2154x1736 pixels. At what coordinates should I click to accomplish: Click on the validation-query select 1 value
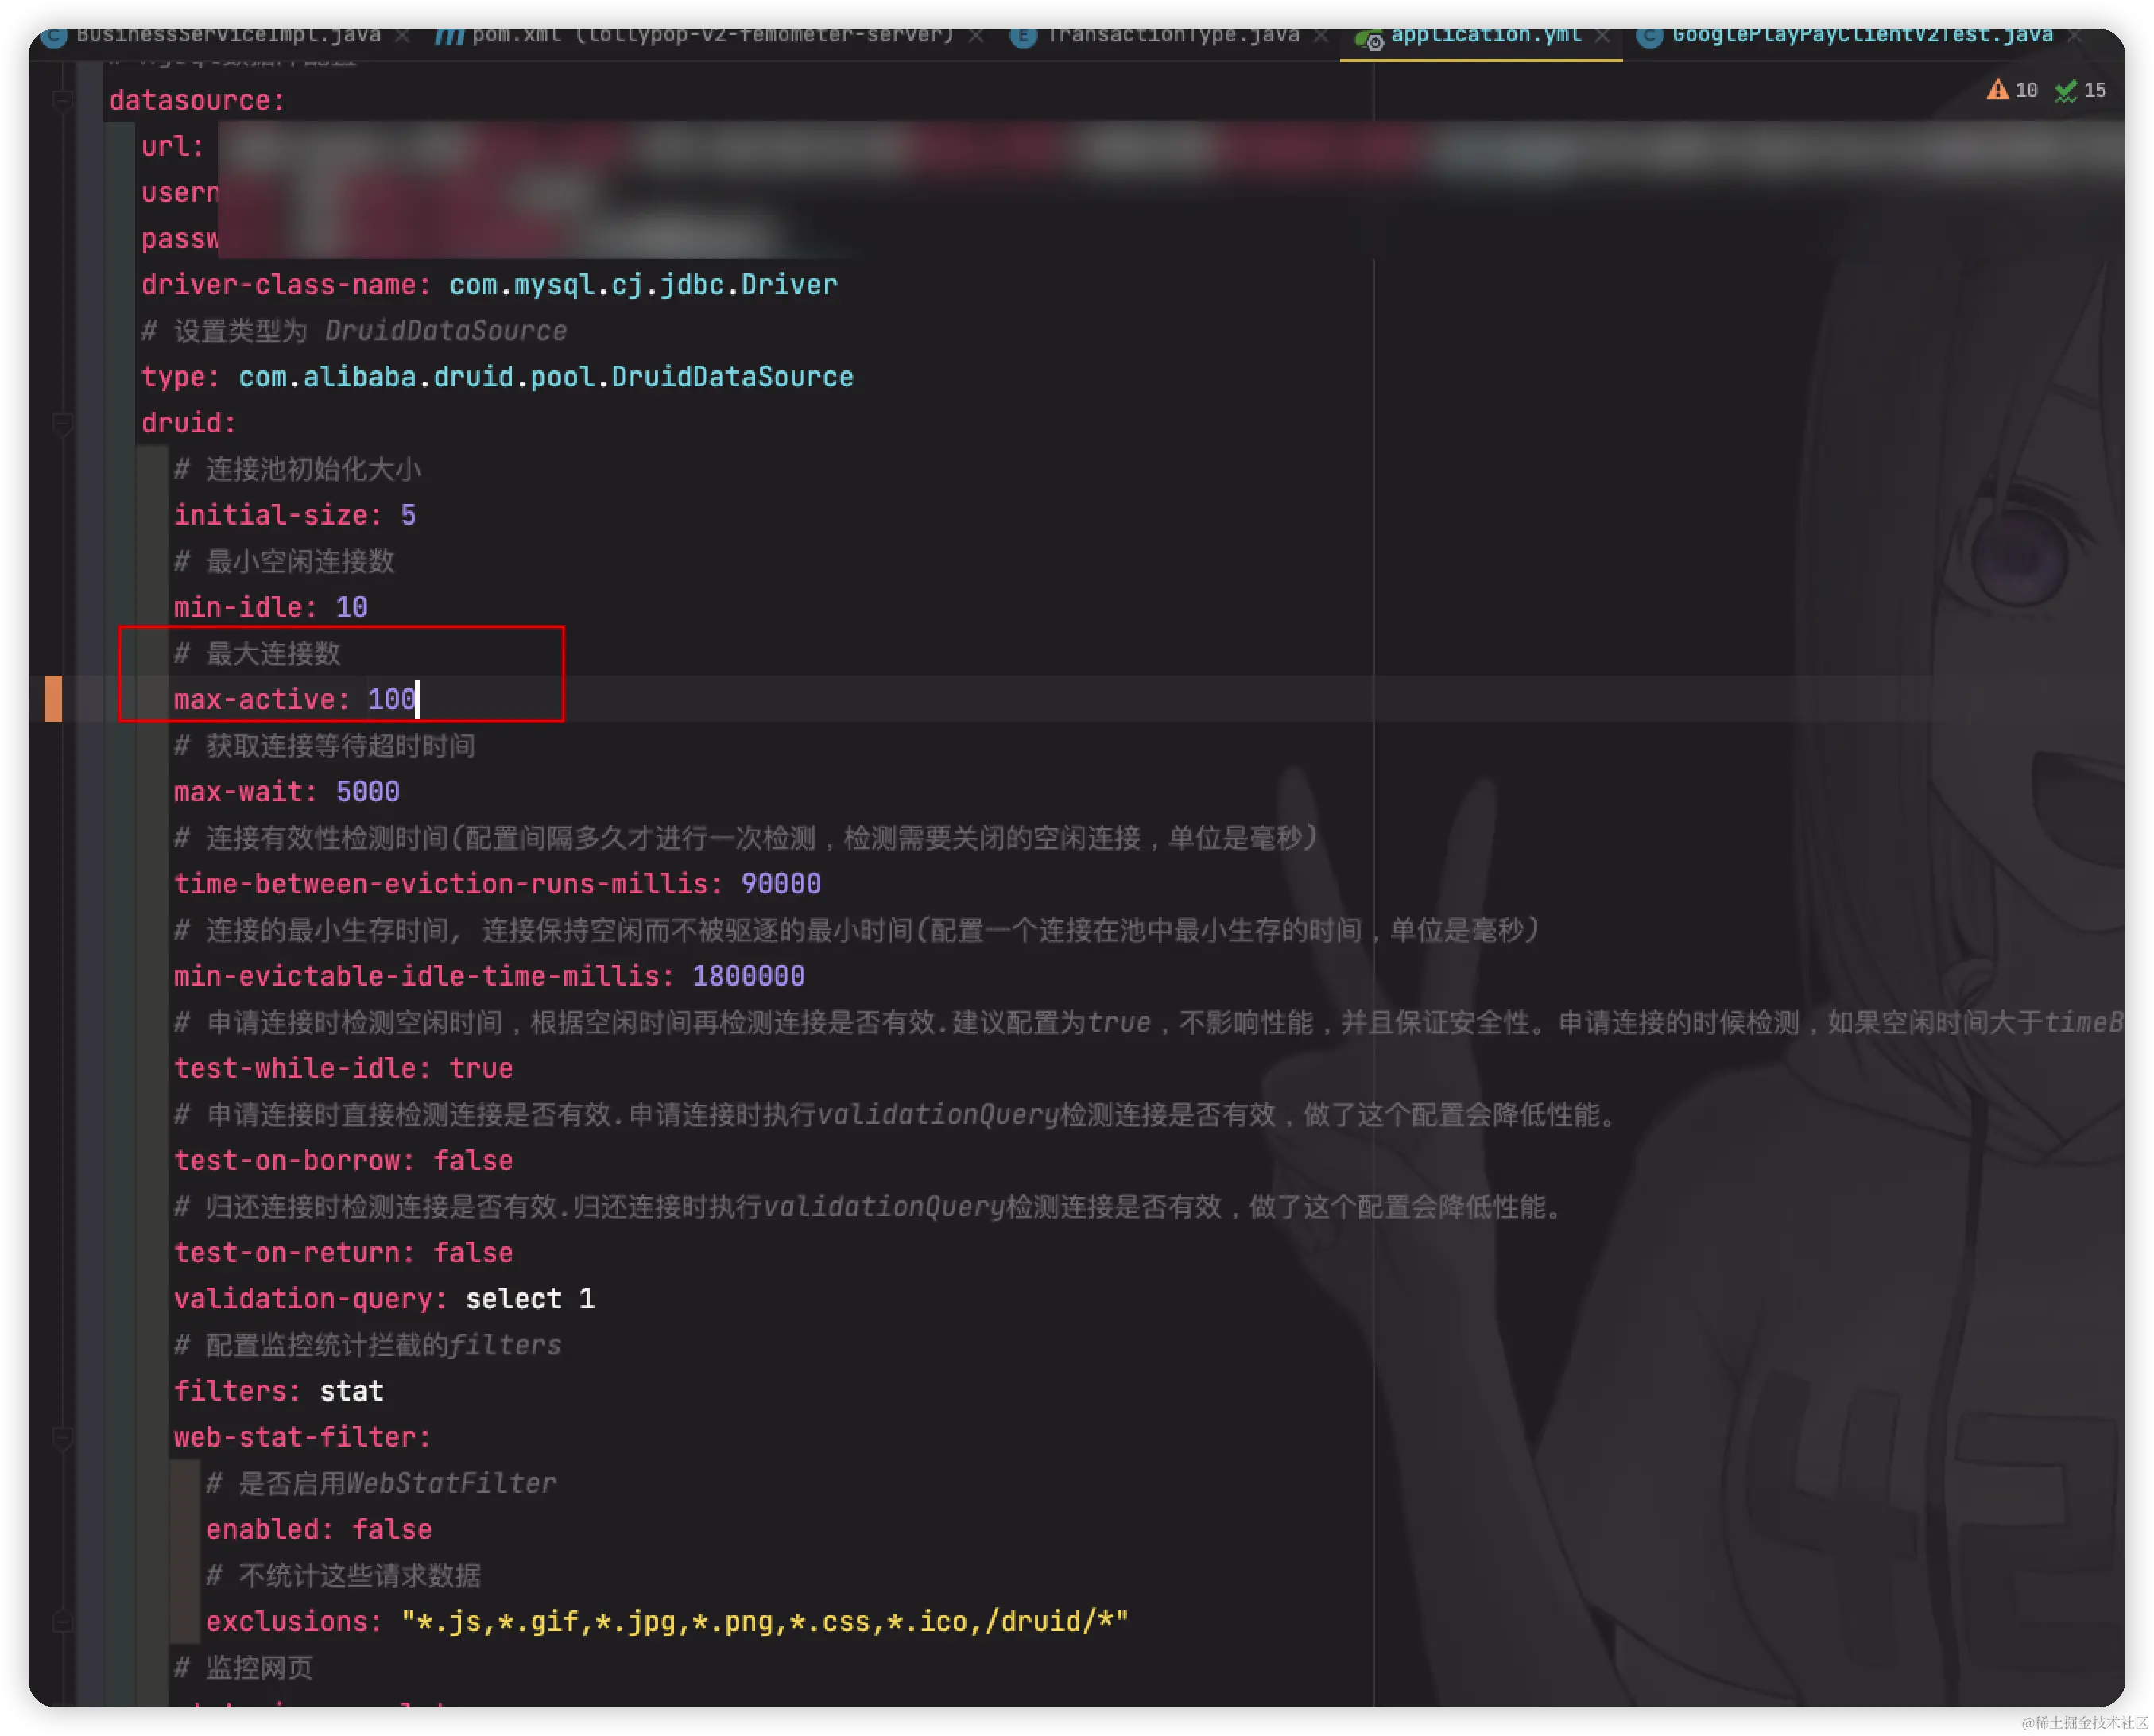click(x=530, y=1298)
